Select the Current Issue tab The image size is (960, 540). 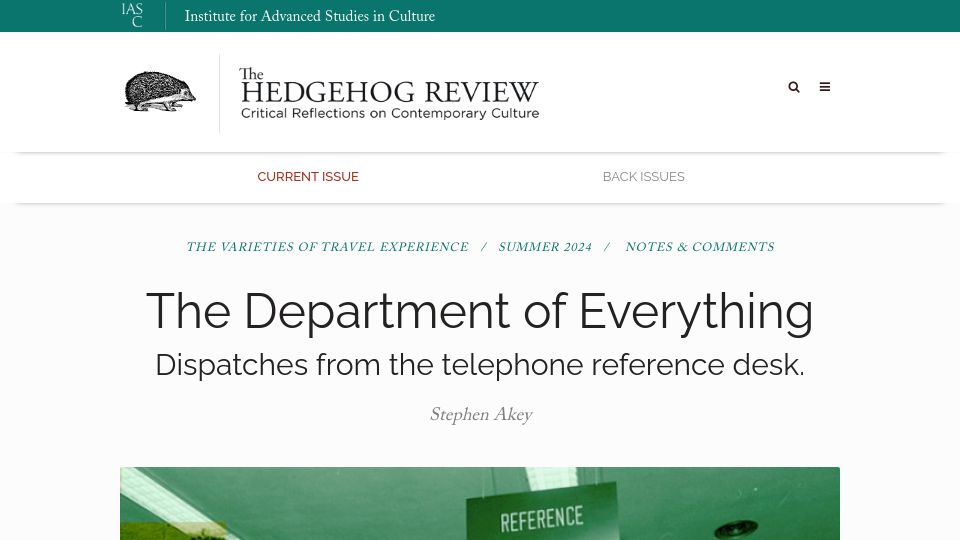308,177
